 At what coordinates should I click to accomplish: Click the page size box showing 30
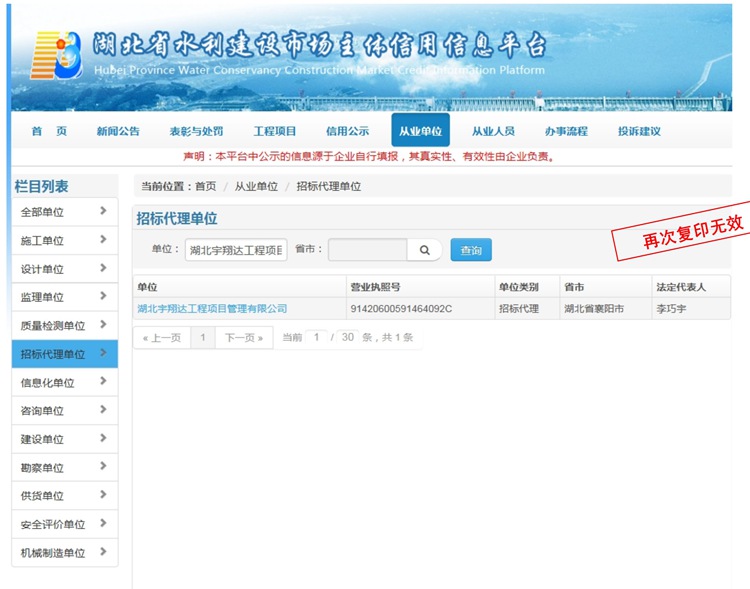pos(348,337)
